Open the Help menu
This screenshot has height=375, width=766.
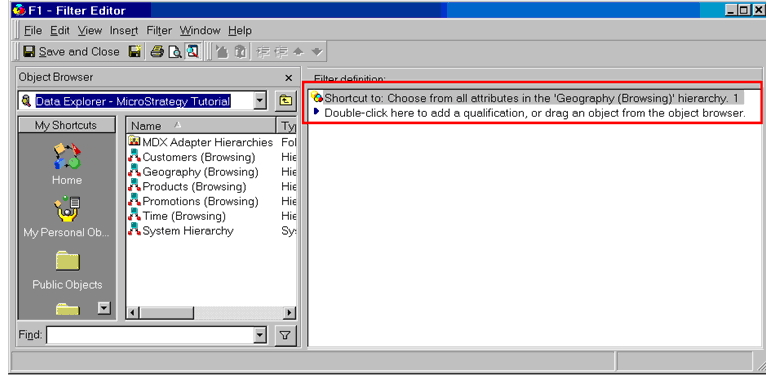pos(240,30)
